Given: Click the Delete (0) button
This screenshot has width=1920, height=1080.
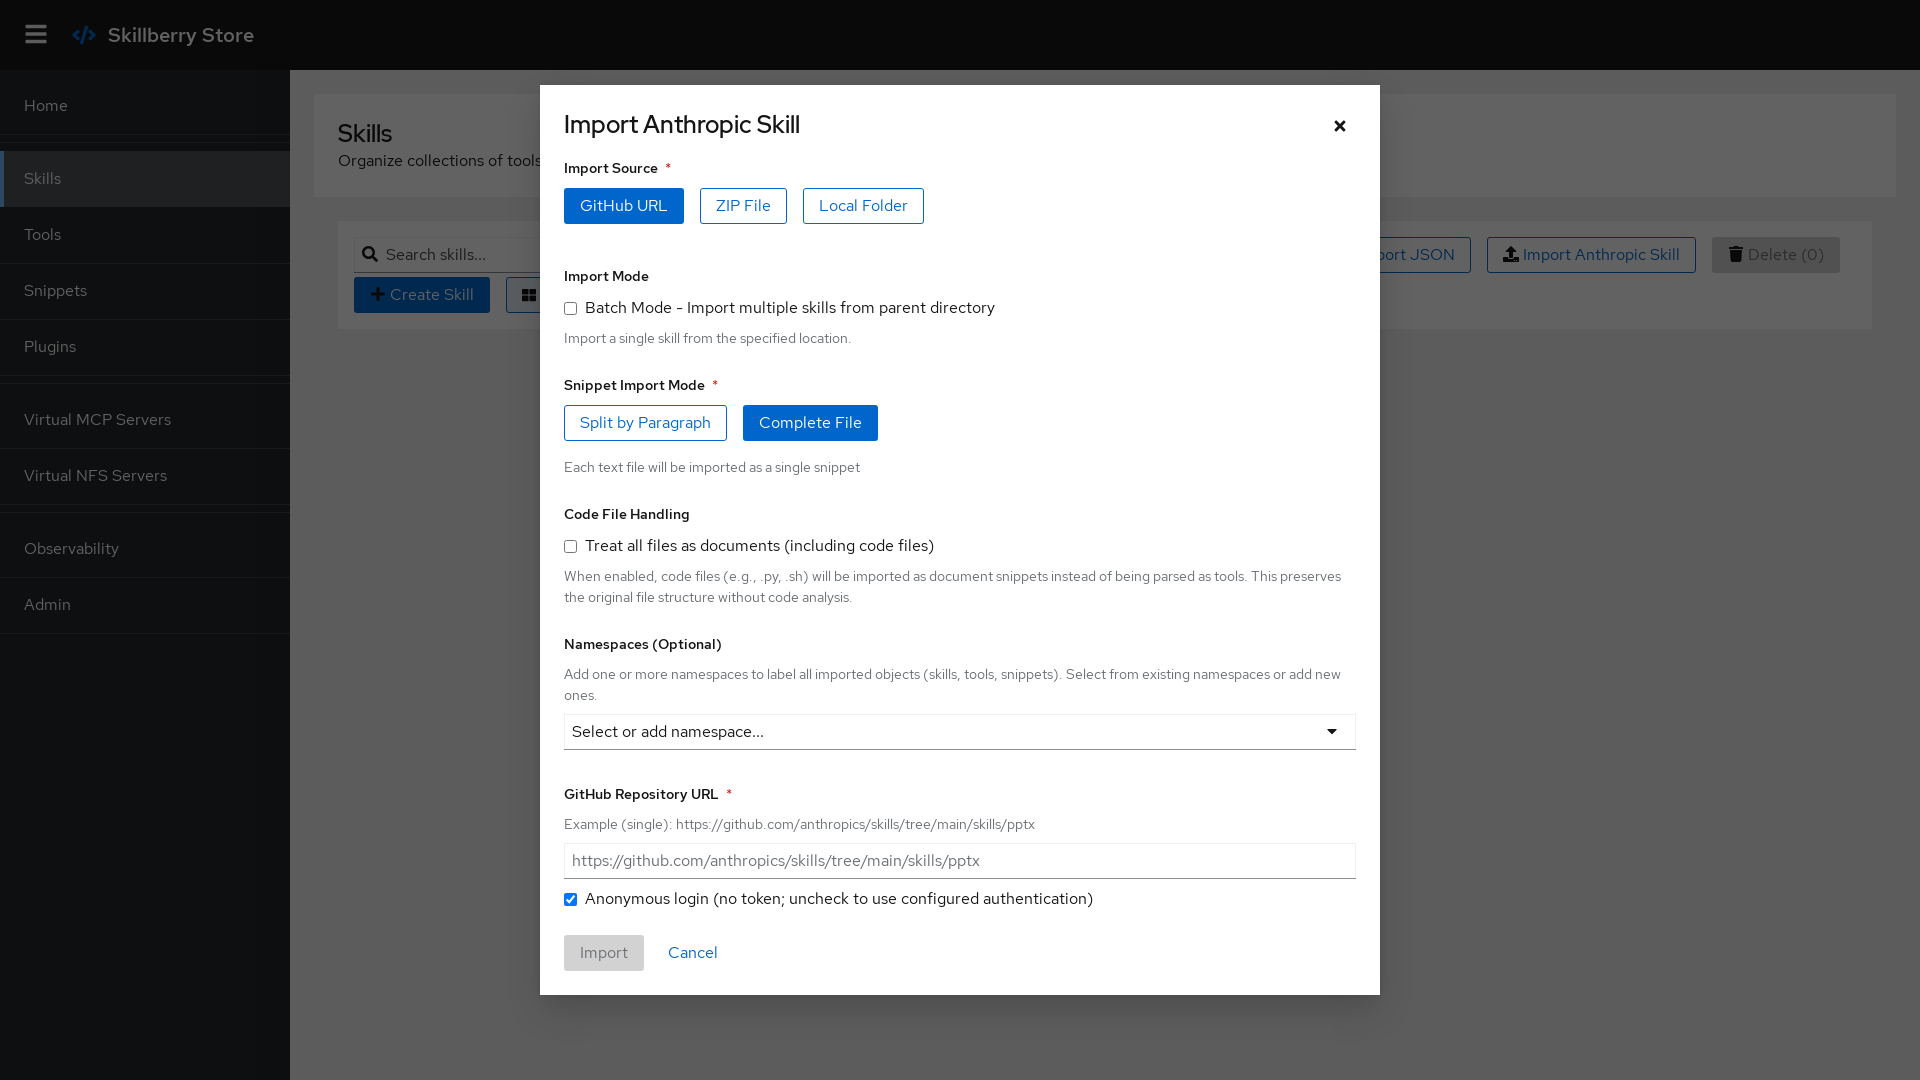Looking at the screenshot, I should pos(1776,255).
